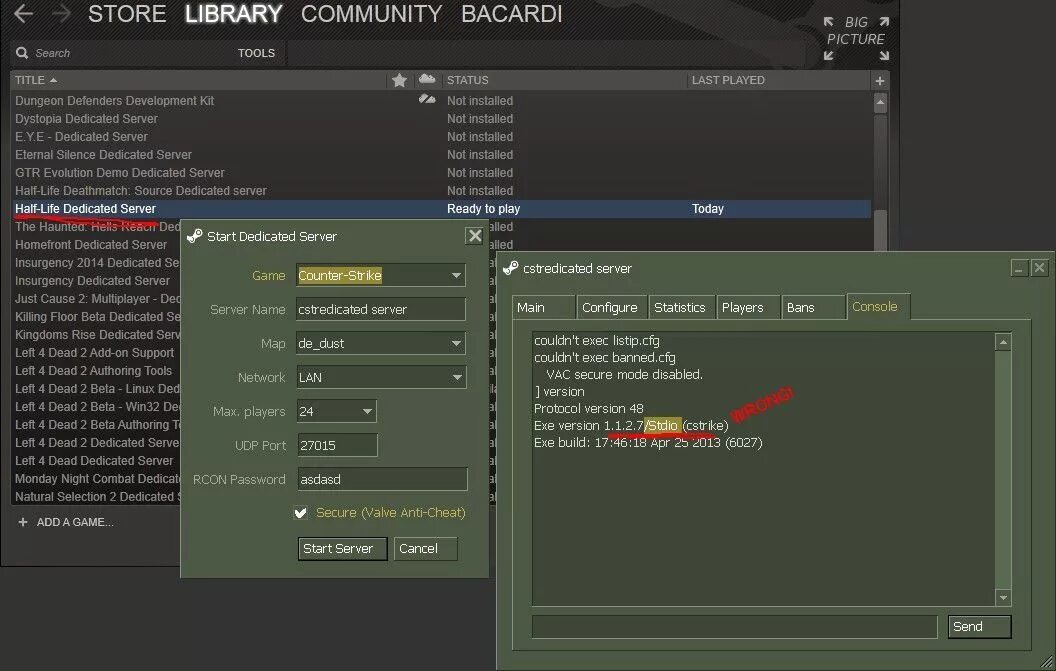Click cloud icon on Dungeon Defenders row
1056x671 pixels.
427,100
